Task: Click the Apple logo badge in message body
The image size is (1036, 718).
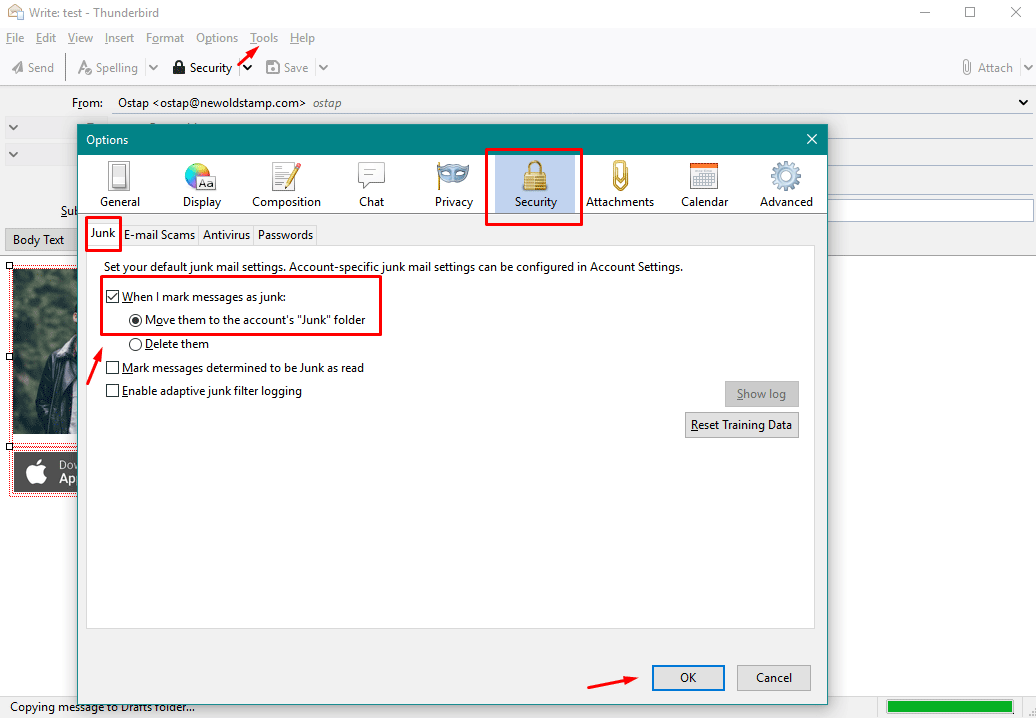Action: pos(45,472)
